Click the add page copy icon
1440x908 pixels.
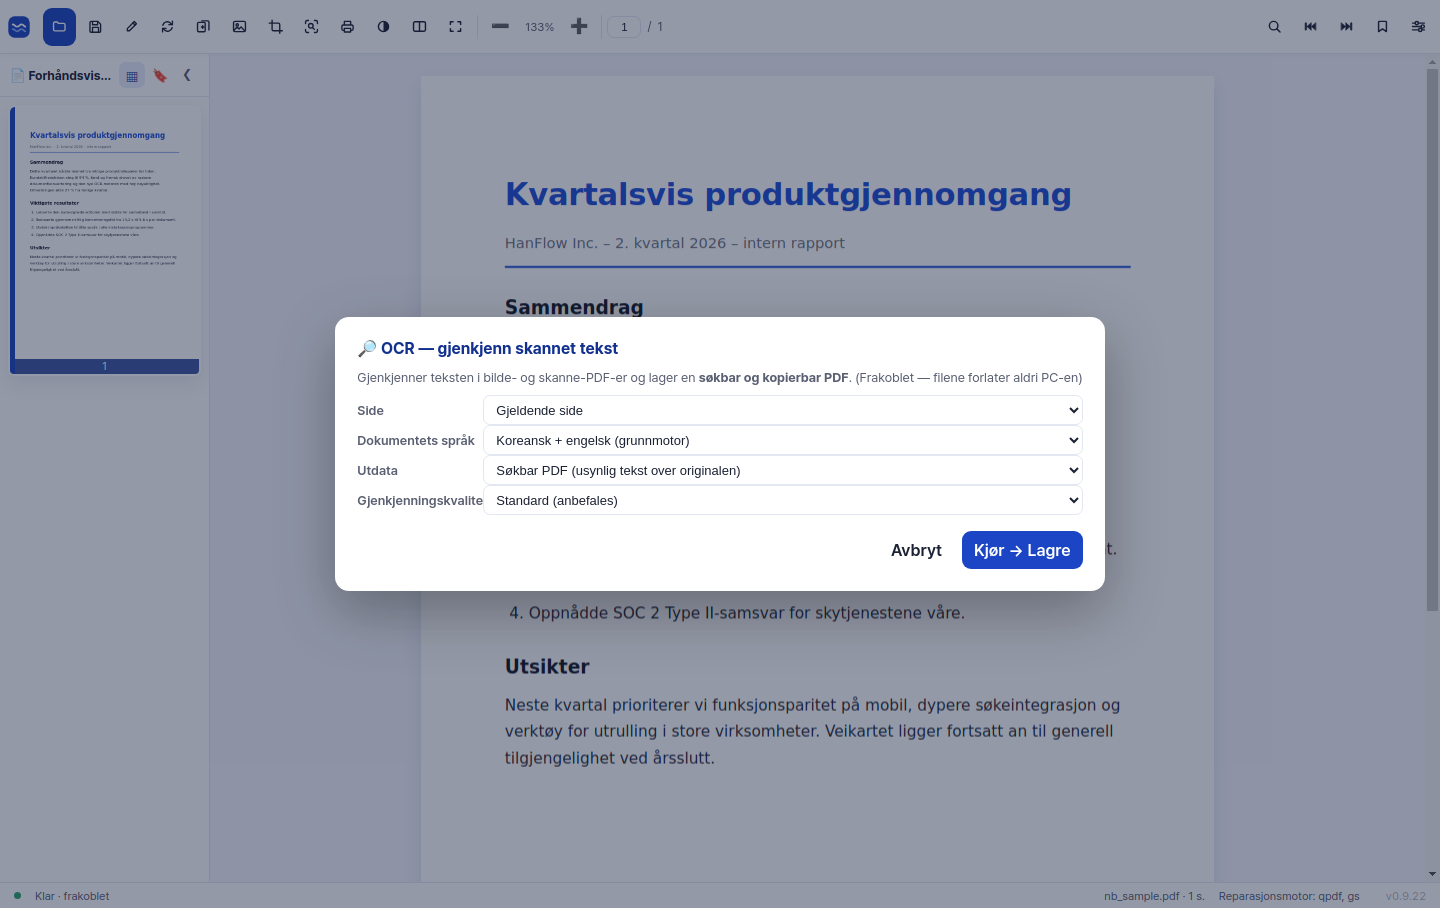click(x=203, y=27)
